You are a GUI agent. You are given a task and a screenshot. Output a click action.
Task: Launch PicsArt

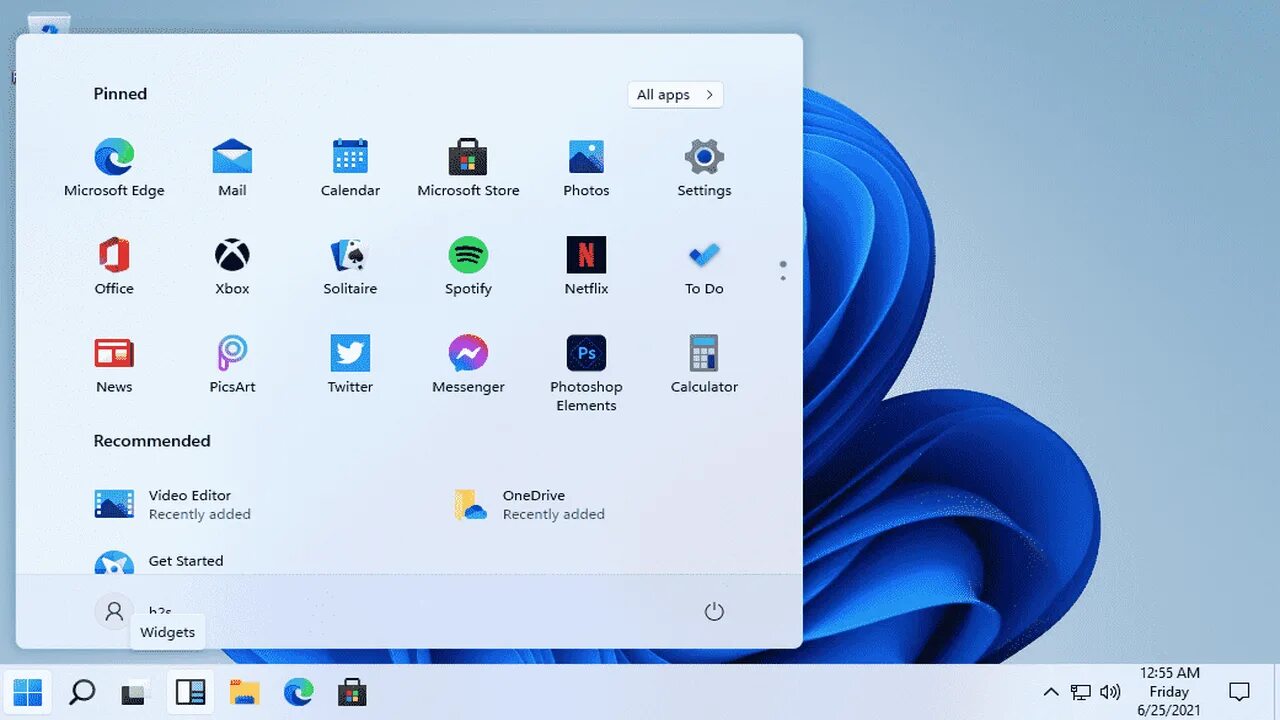(x=232, y=364)
